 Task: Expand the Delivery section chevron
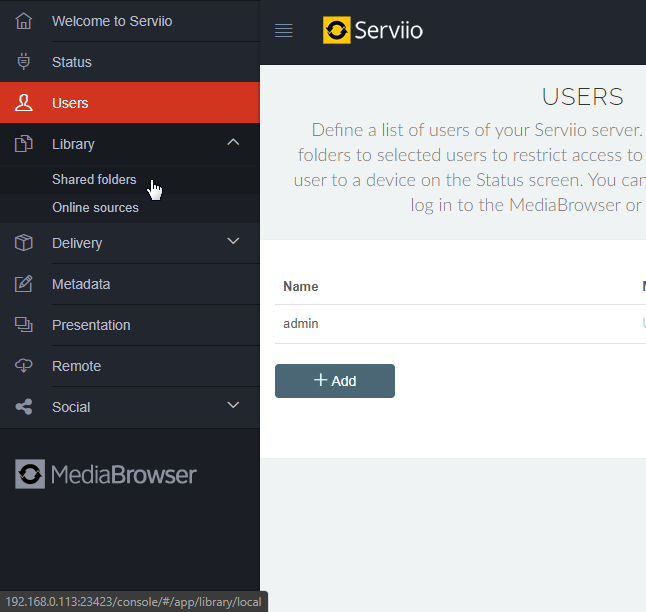click(x=233, y=241)
